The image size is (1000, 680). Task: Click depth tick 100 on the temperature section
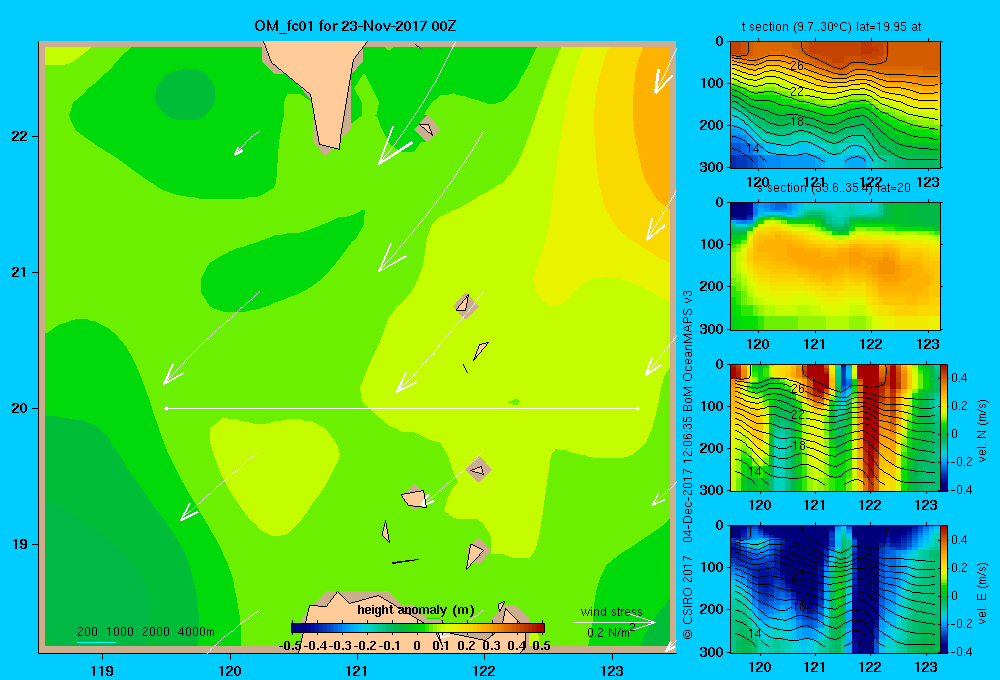pos(712,83)
